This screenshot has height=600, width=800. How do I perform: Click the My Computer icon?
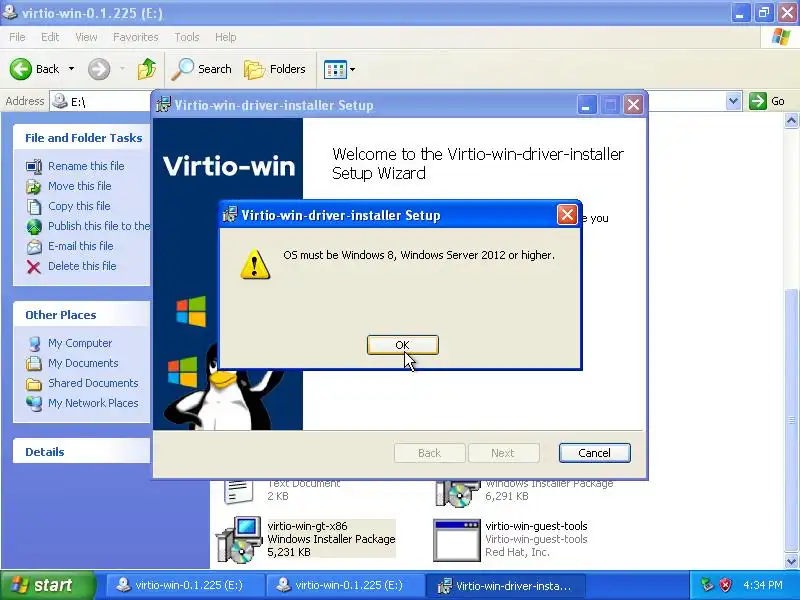34,343
